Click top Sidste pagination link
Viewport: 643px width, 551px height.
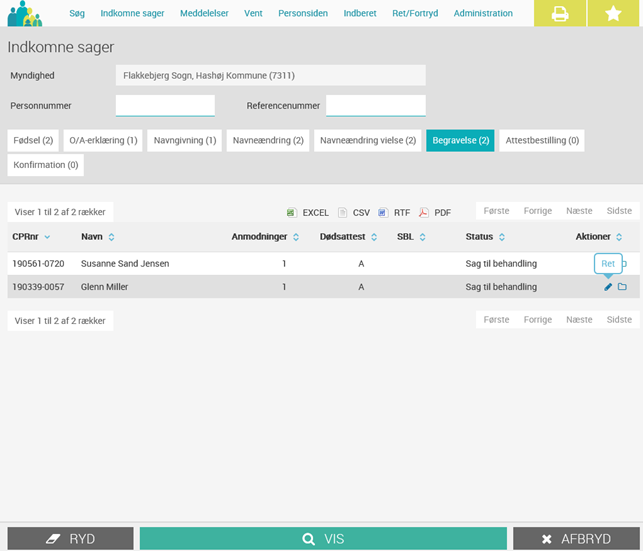pos(619,211)
